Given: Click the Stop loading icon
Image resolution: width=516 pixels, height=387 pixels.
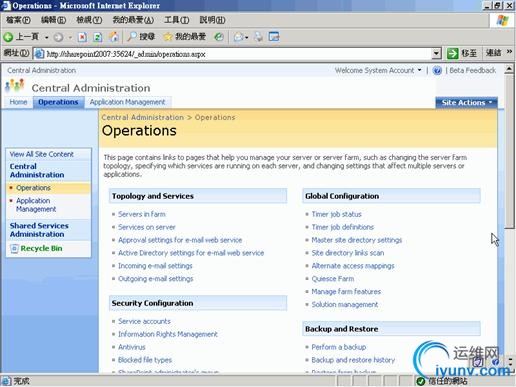Looking at the screenshot, I should tap(82, 37).
